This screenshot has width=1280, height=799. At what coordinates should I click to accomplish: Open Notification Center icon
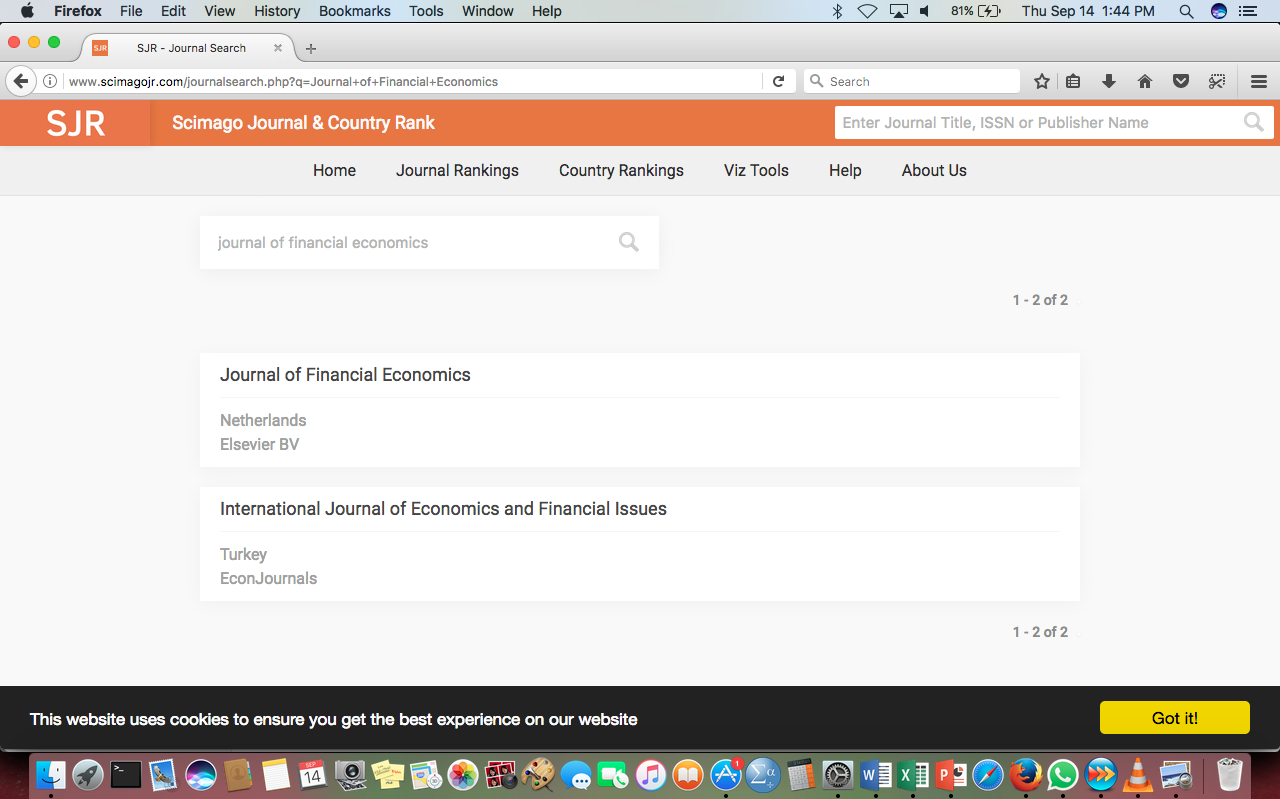tap(1247, 11)
